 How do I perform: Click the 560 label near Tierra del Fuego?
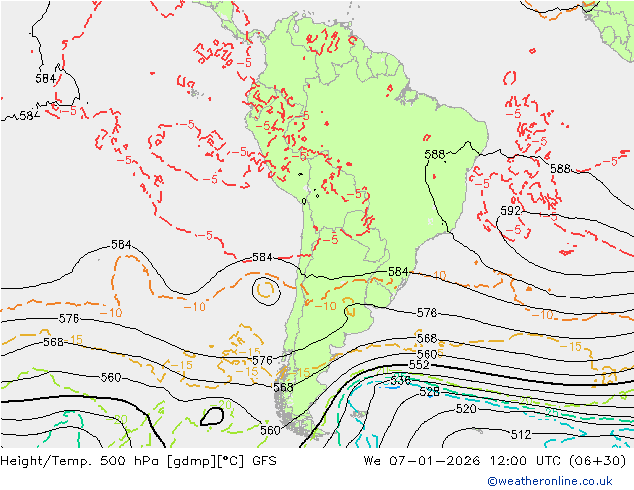point(269,430)
